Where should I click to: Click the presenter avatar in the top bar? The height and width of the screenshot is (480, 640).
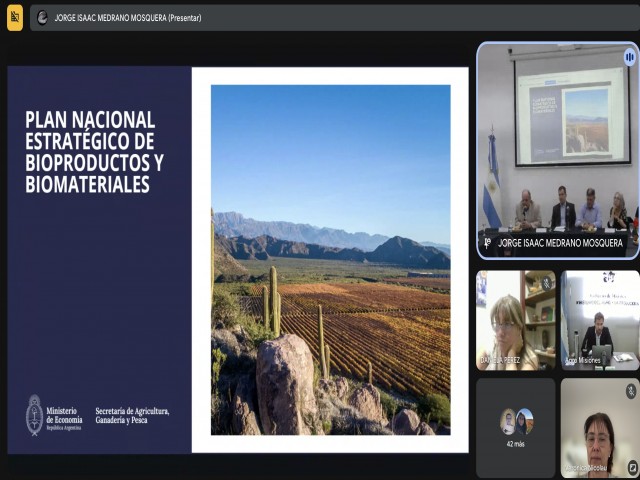42,17
